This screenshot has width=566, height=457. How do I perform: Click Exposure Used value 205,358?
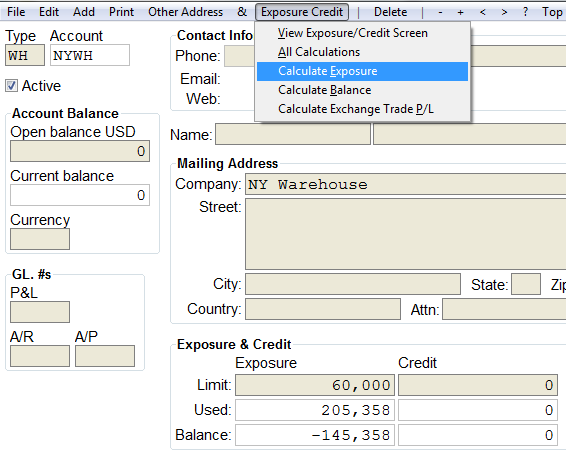tap(315, 410)
